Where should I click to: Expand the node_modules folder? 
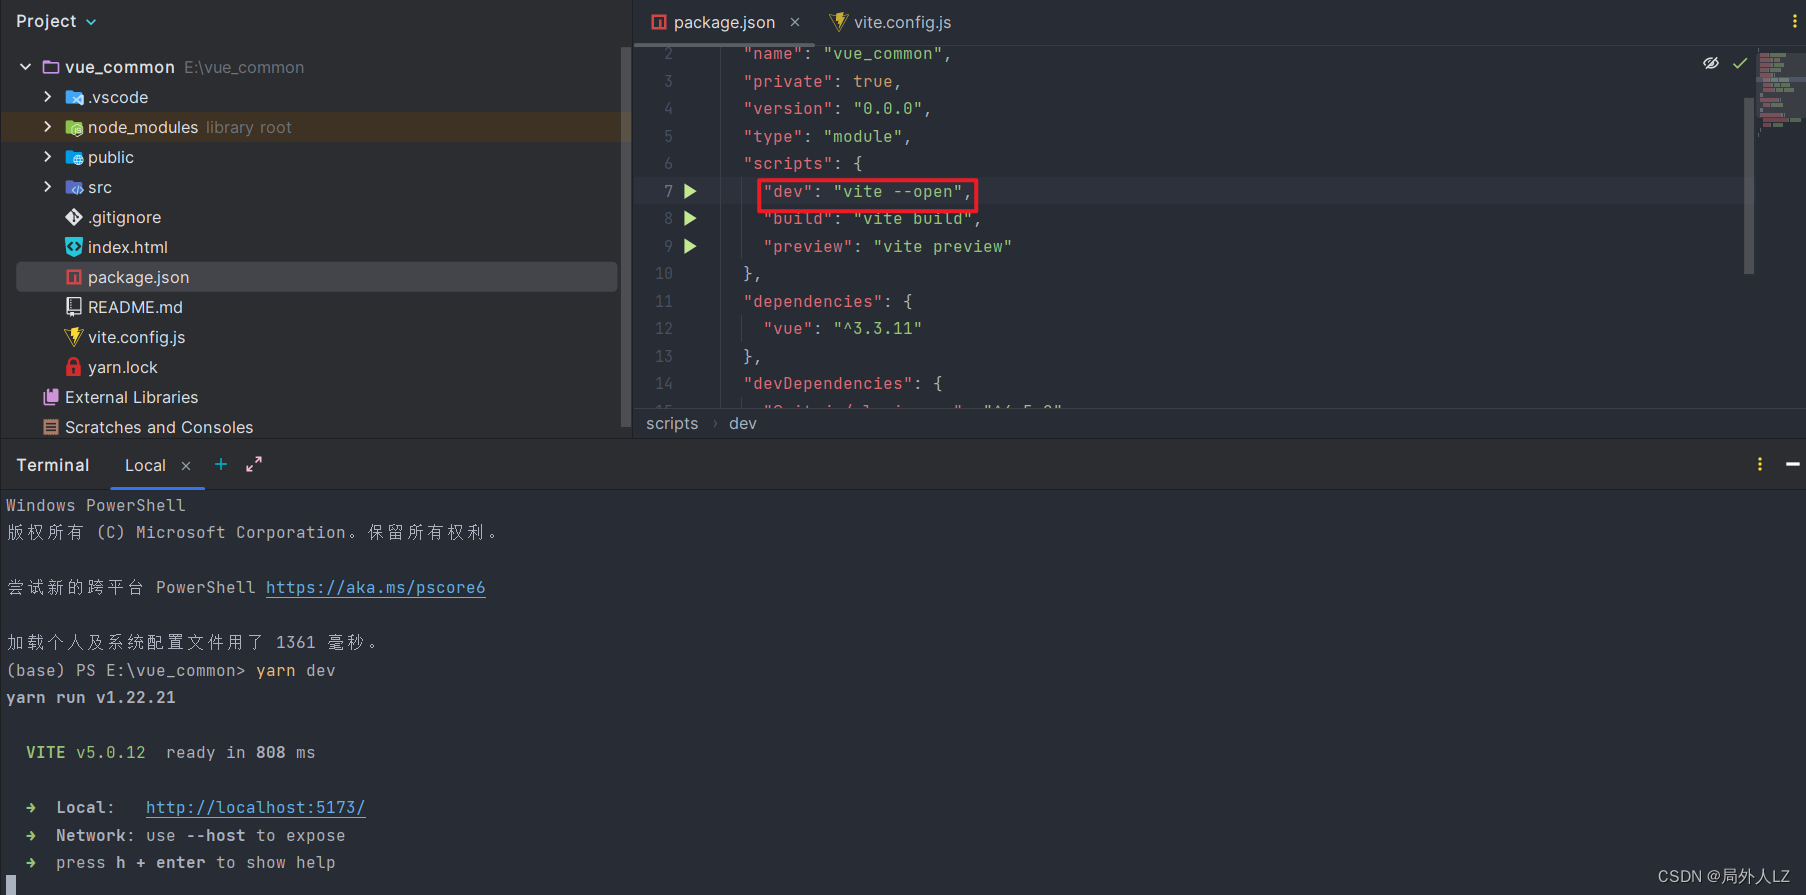pos(47,127)
